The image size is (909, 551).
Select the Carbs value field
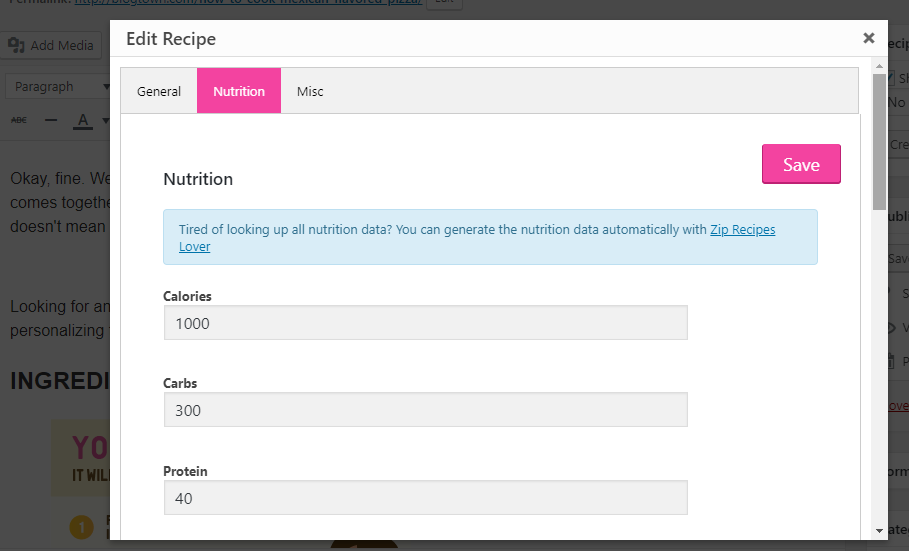click(426, 410)
